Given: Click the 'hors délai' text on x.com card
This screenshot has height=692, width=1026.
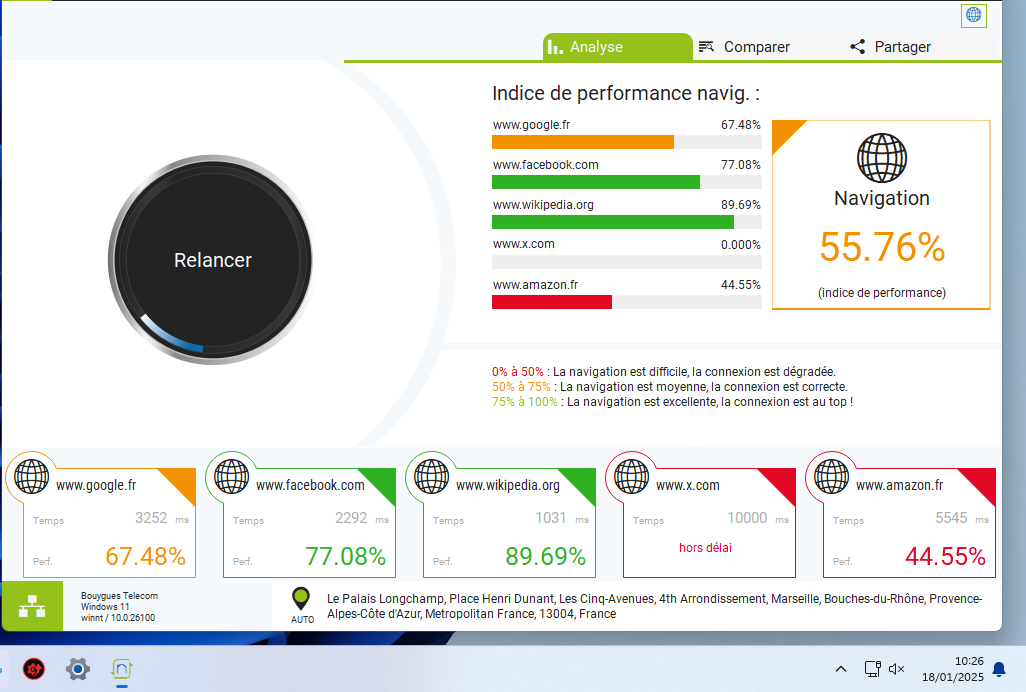Looking at the screenshot, I should tap(705, 547).
